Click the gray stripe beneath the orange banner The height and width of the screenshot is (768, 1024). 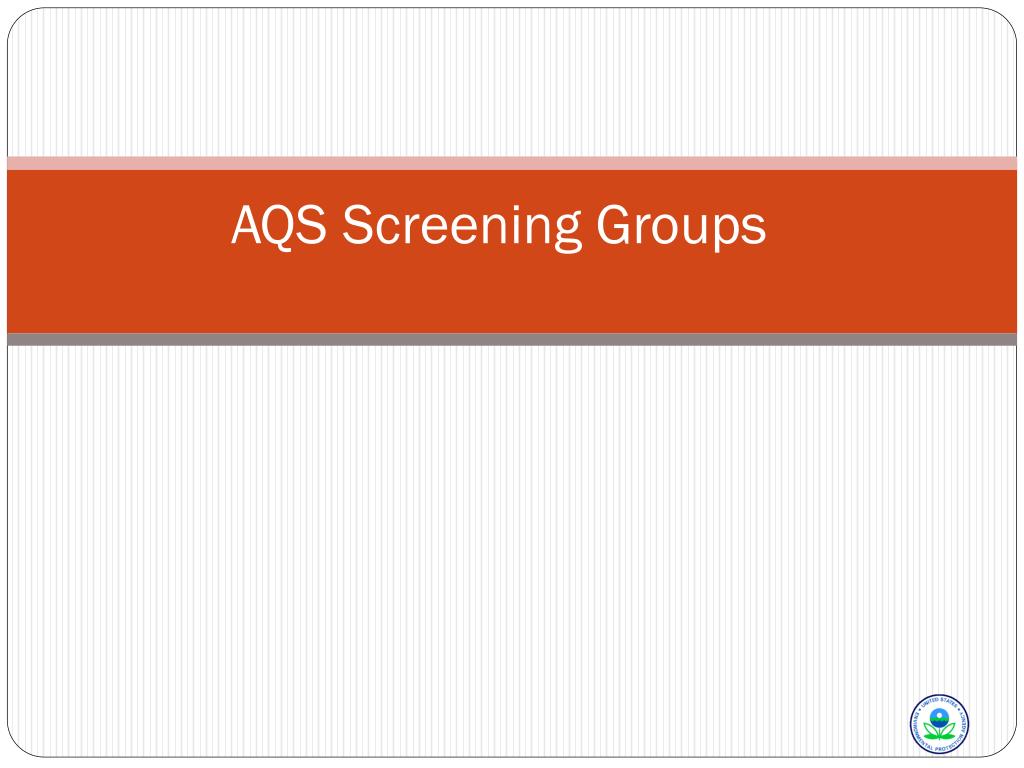(512, 339)
